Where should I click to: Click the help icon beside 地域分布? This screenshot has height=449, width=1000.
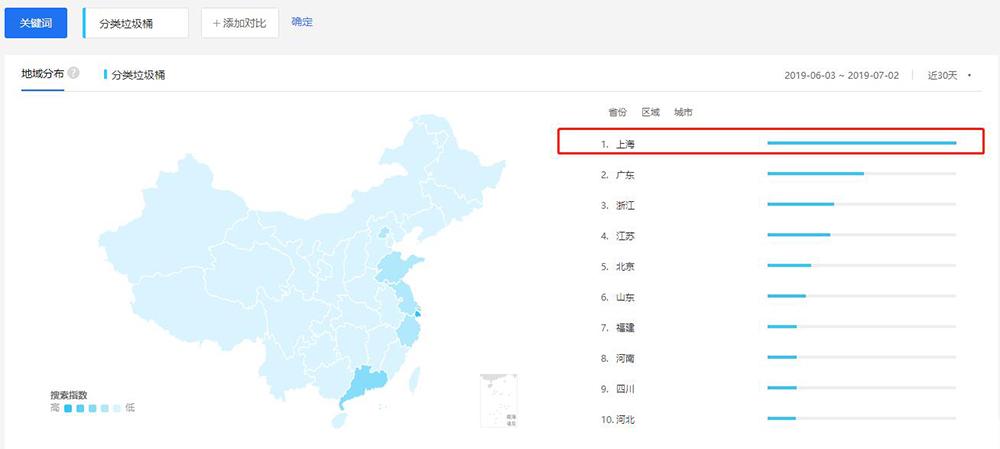point(74,74)
